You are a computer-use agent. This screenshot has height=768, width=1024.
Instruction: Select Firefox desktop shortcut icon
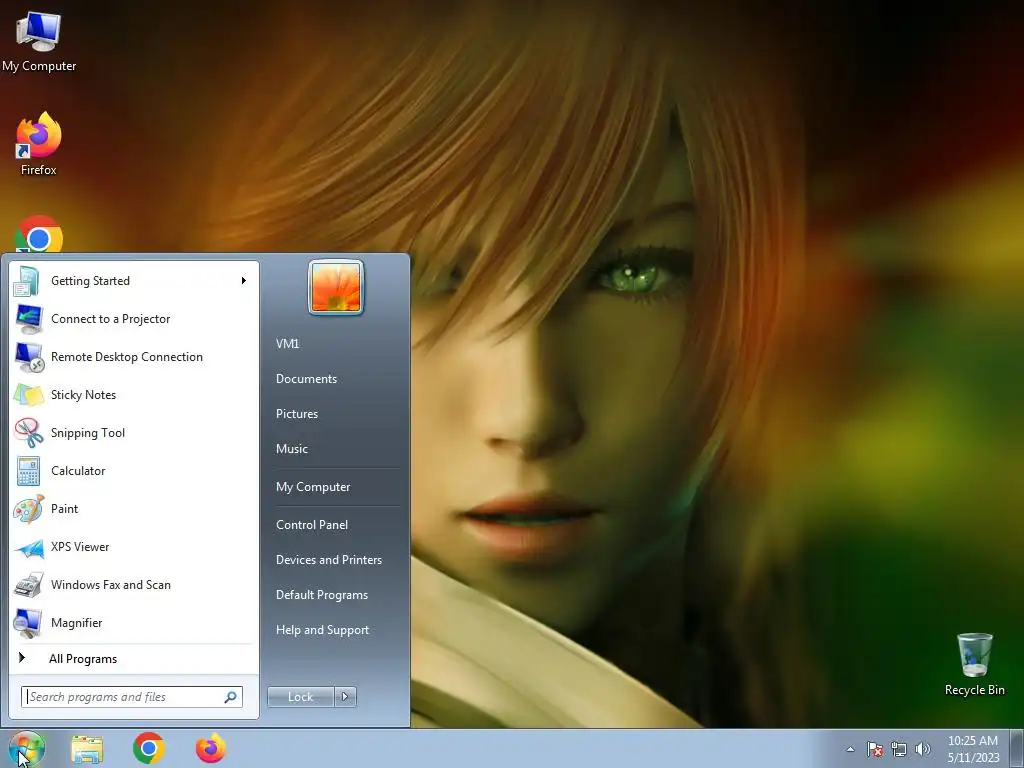pyautogui.click(x=39, y=135)
